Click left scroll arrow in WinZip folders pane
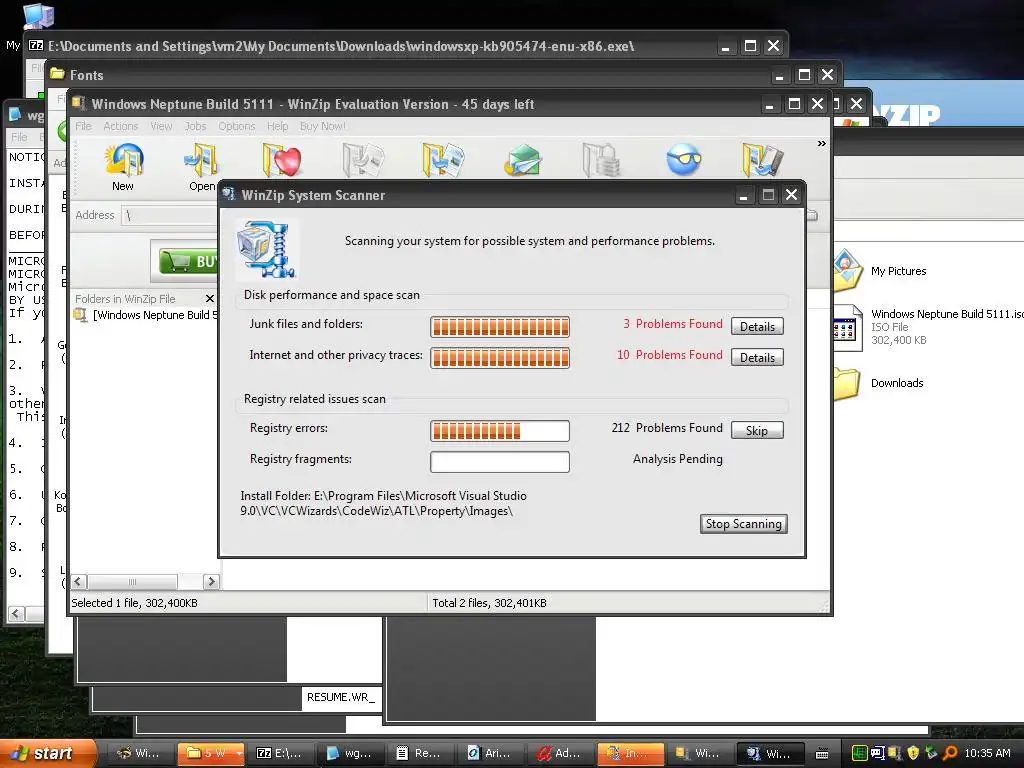1024x768 pixels. click(78, 581)
